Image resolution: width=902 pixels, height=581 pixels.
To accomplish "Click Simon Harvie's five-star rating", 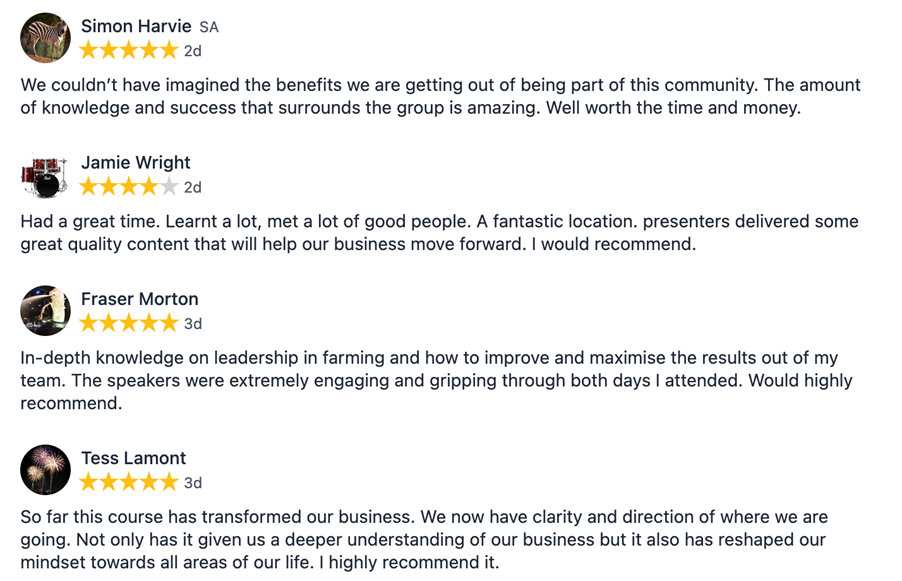I will click(129, 51).
